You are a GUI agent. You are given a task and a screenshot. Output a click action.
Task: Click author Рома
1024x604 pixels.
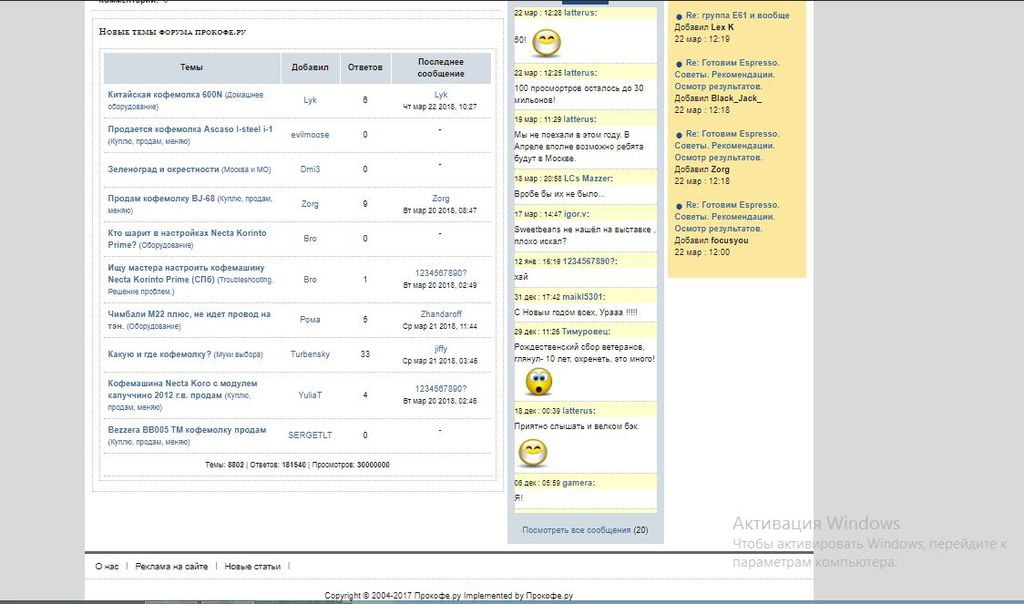pos(310,319)
